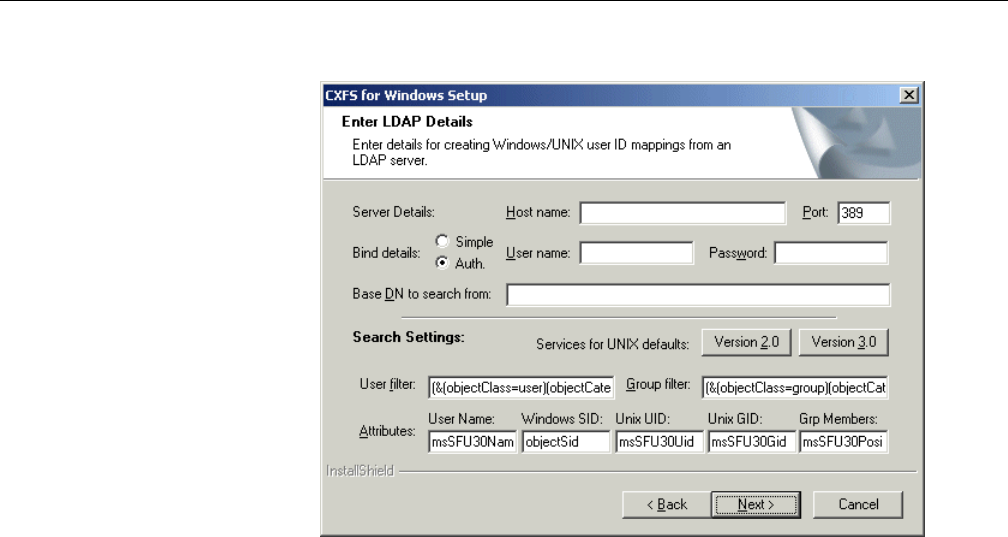This screenshot has width=1008, height=537.
Task: Edit the Grp Members attribute field
Action: pyautogui.click(x=843, y=442)
